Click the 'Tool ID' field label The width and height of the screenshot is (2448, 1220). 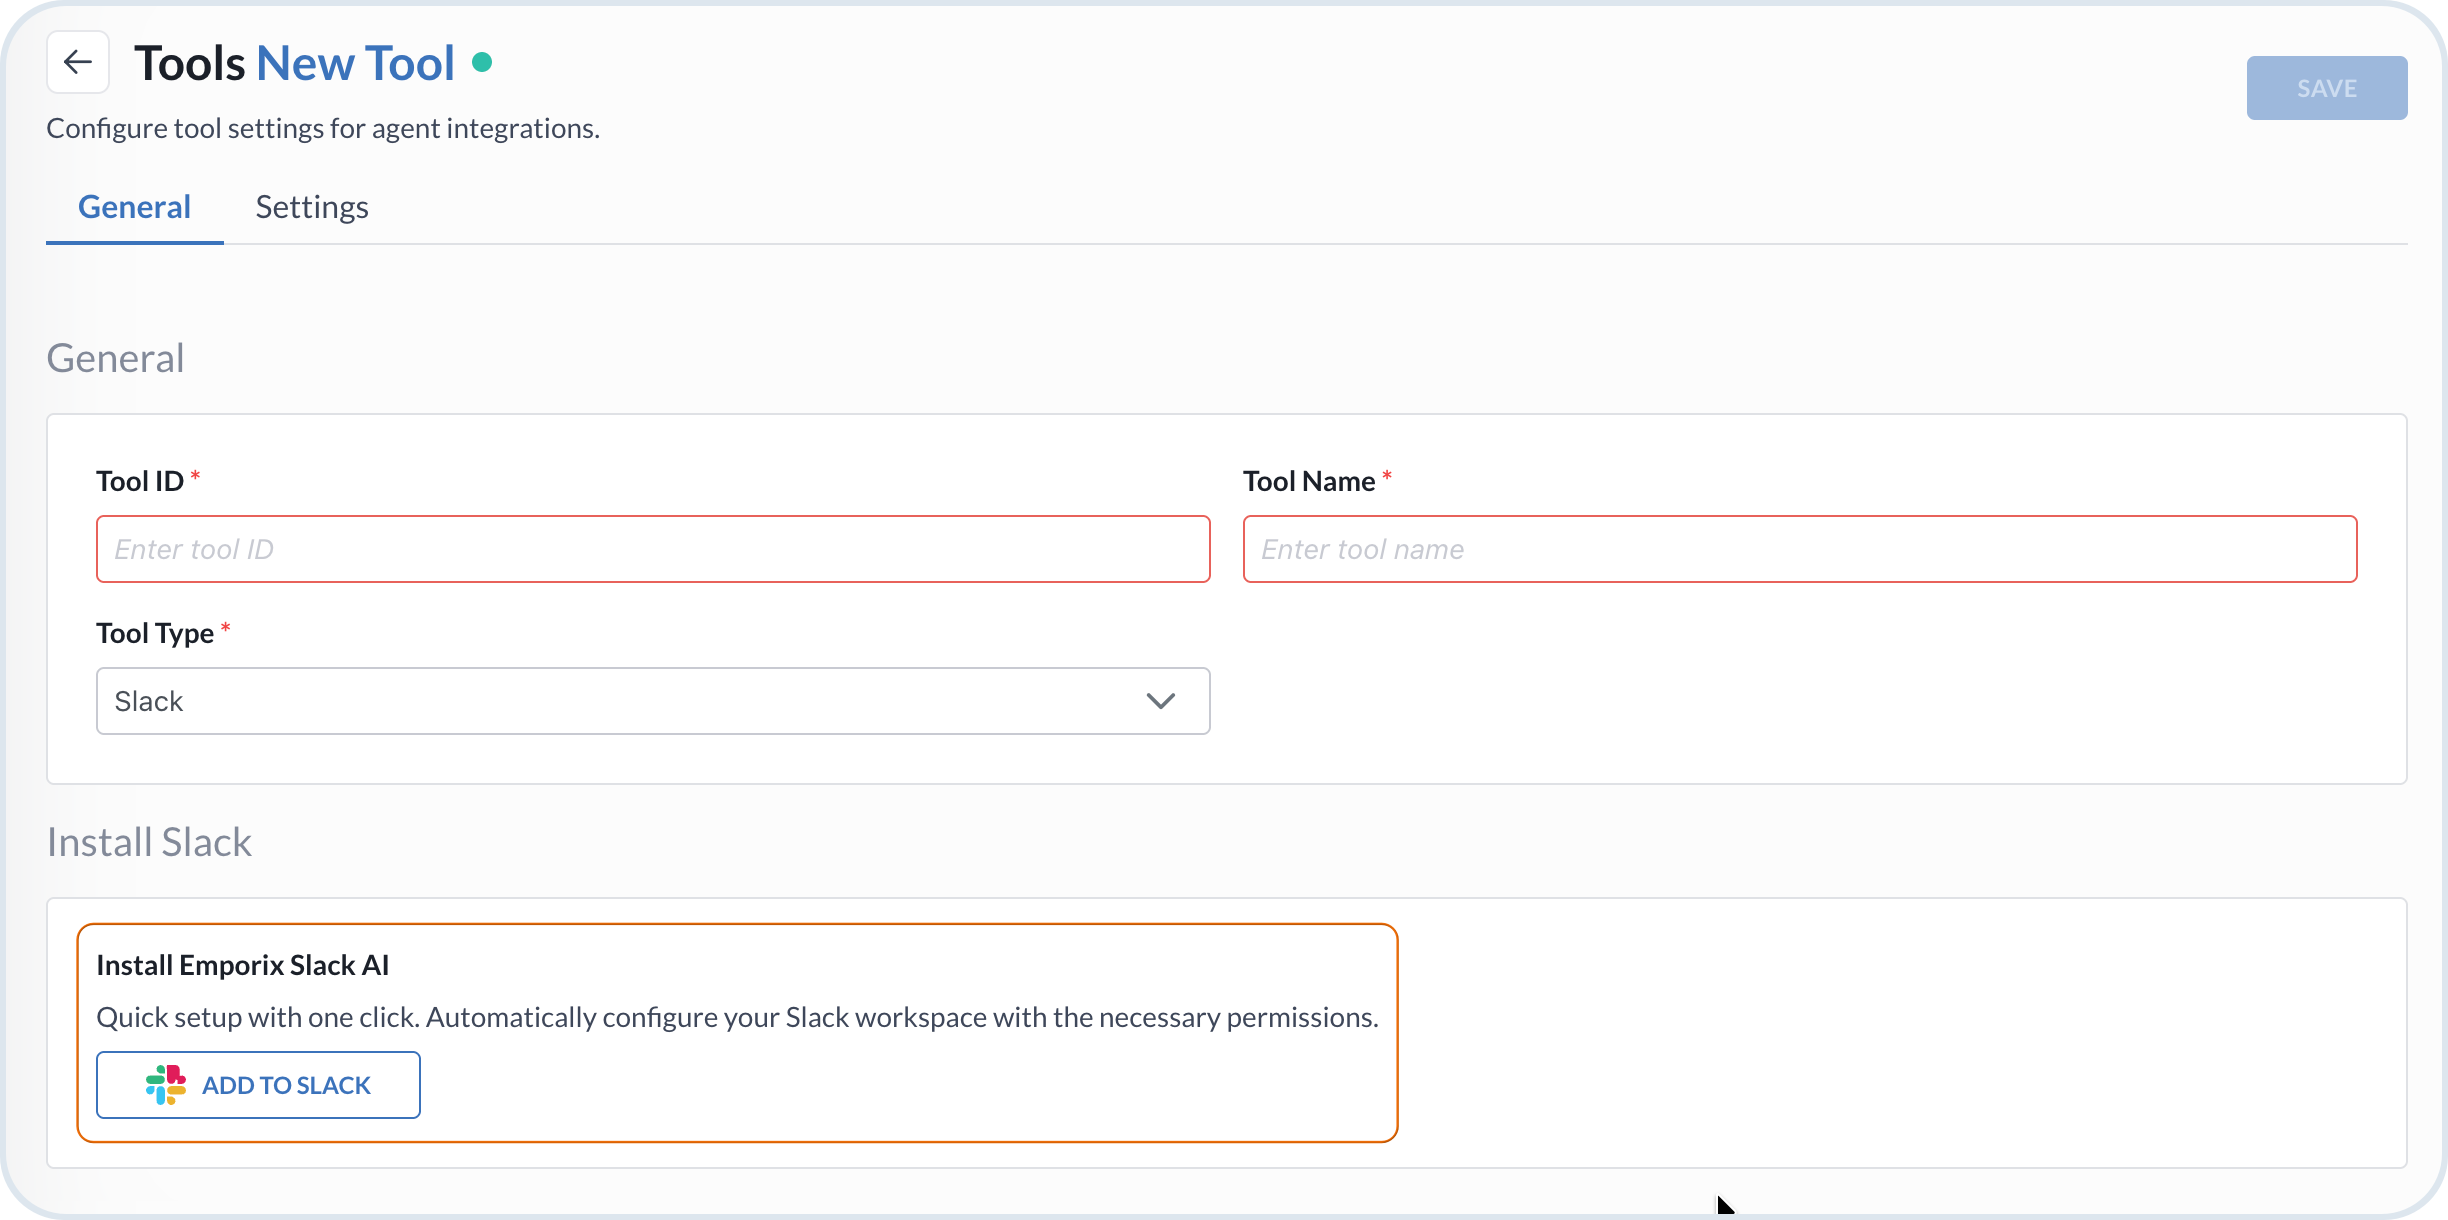[140, 481]
